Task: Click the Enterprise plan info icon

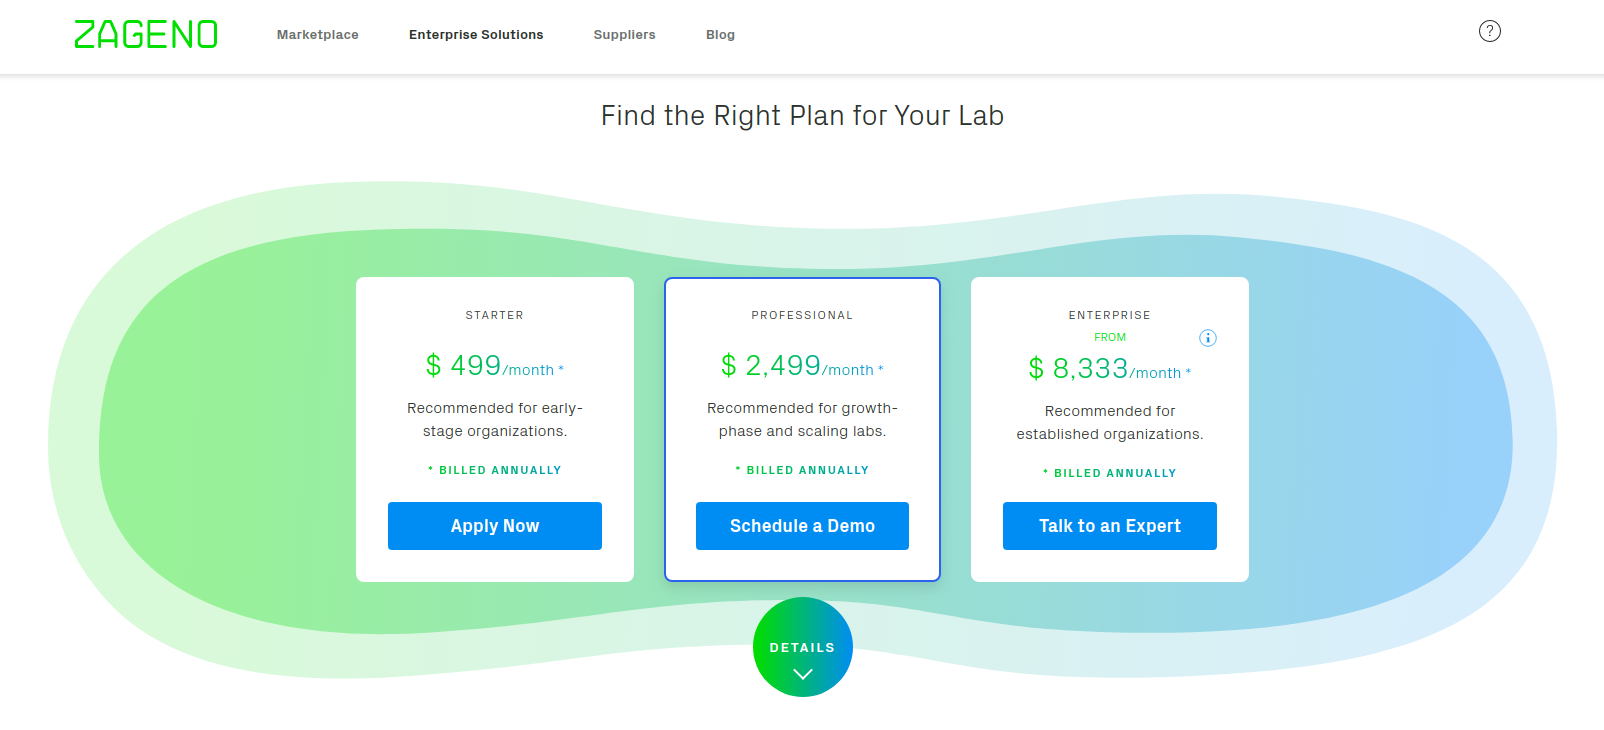Action: (x=1208, y=338)
